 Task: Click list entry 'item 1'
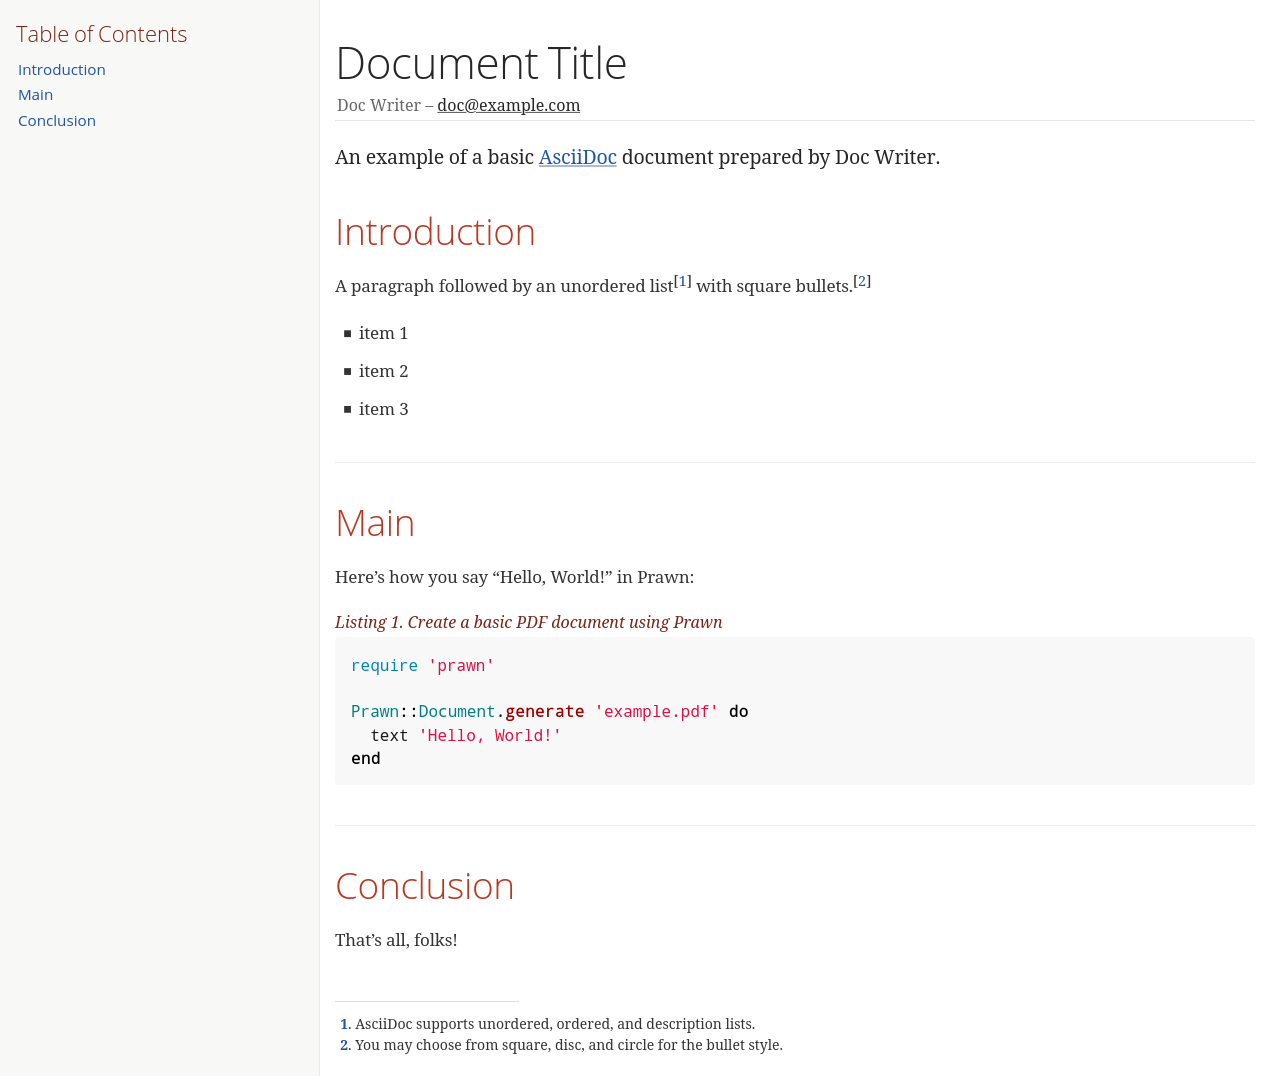tap(383, 333)
